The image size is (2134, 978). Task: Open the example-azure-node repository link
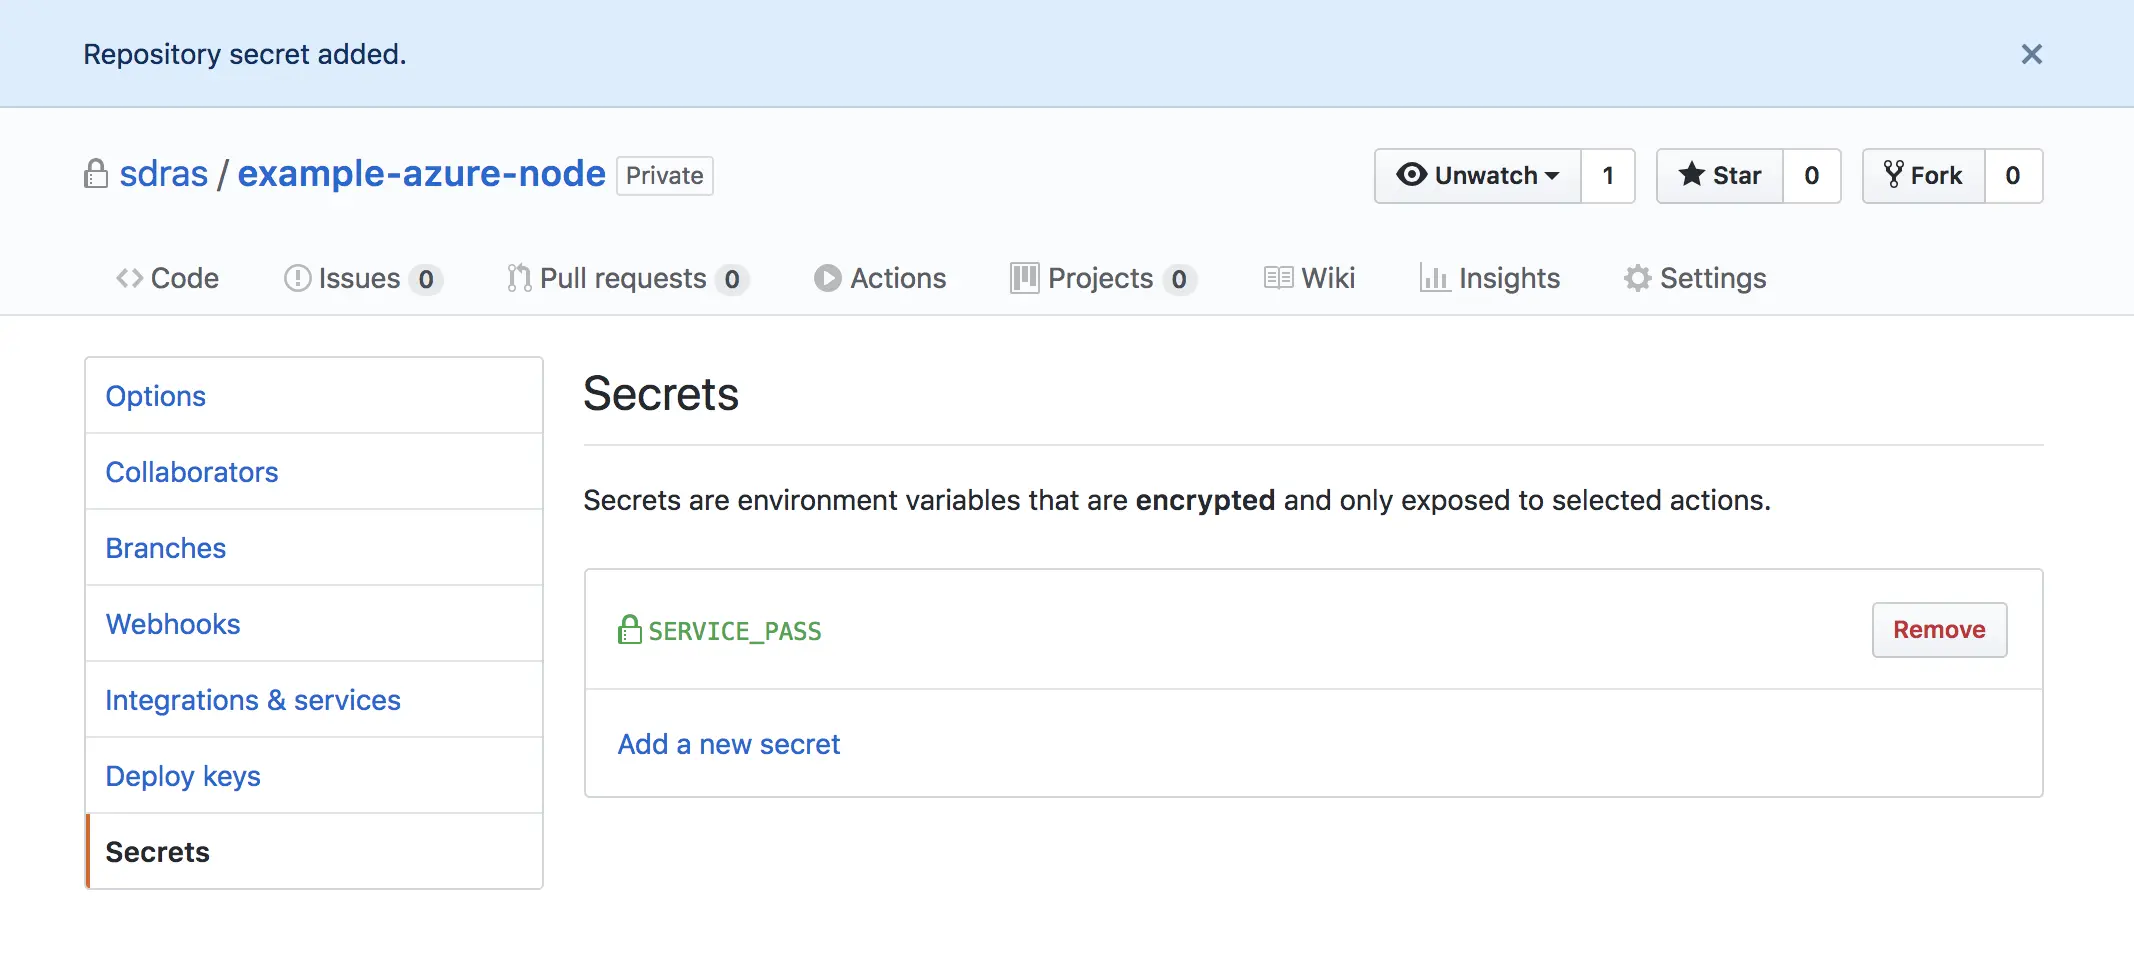pos(421,174)
